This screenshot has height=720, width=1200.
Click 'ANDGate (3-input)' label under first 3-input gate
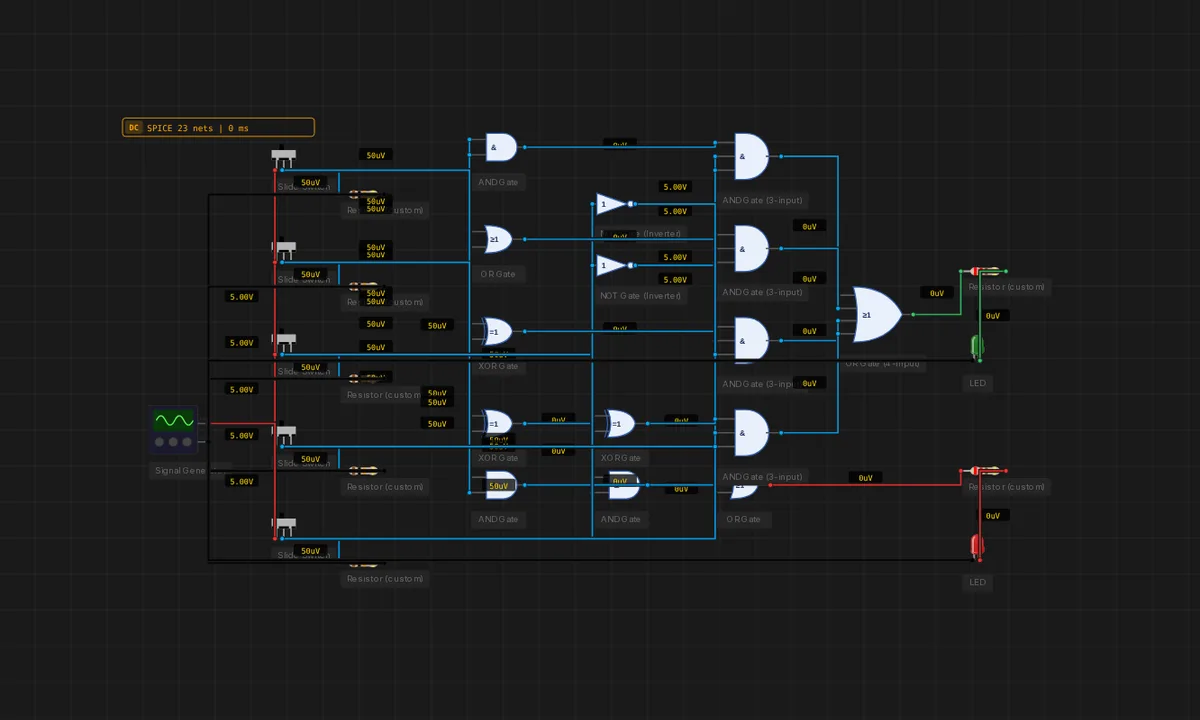tap(763, 200)
